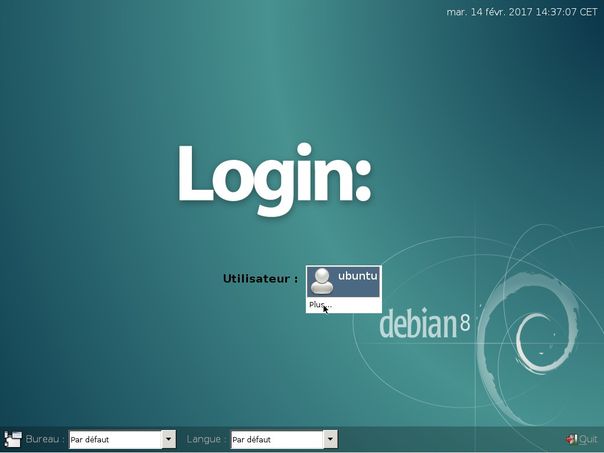
Task: Click the 'Utilisateur :' label
Action: (x=260, y=279)
